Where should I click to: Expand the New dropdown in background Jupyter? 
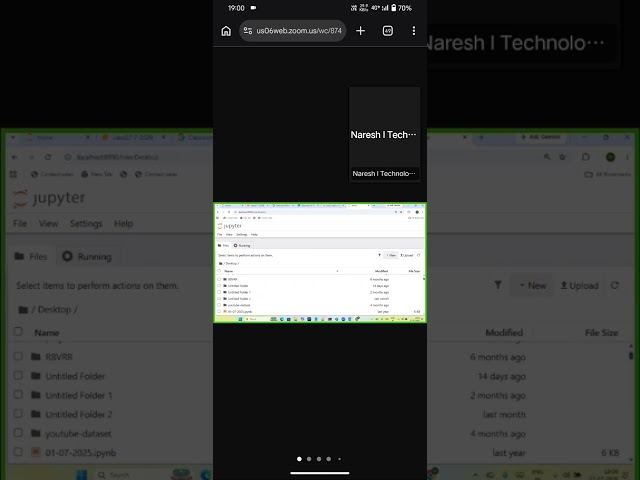coord(532,285)
